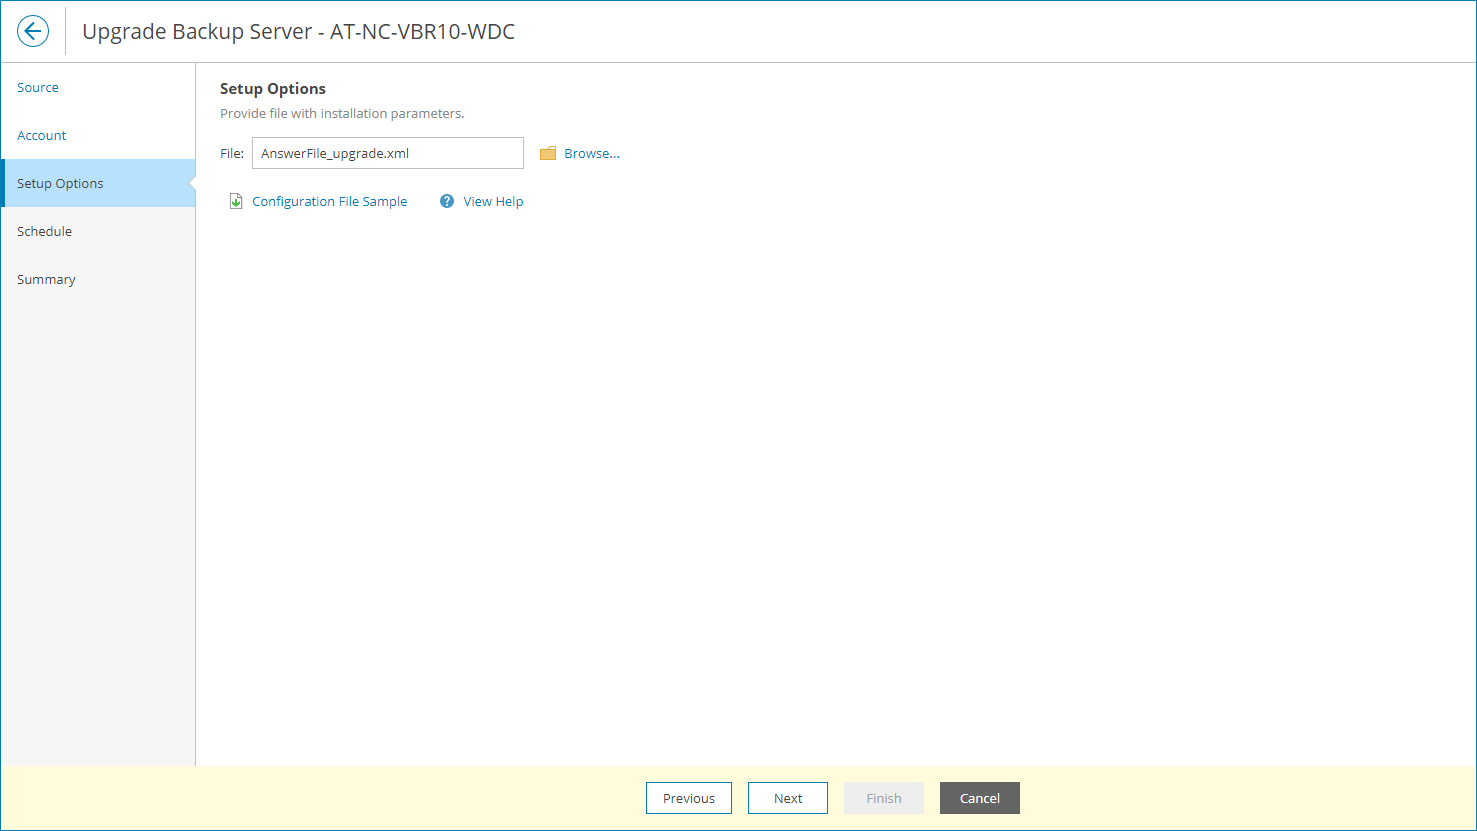Open the Schedule wizard step
This screenshot has width=1477, height=831.
click(x=44, y=231)
